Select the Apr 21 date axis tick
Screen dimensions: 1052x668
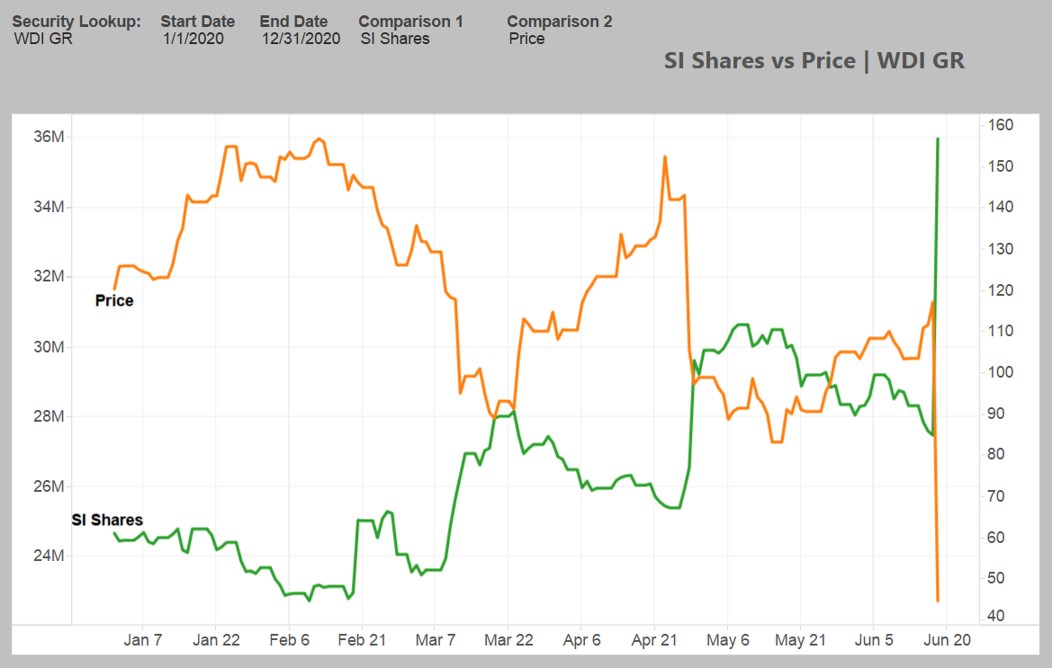coord(654,640)
